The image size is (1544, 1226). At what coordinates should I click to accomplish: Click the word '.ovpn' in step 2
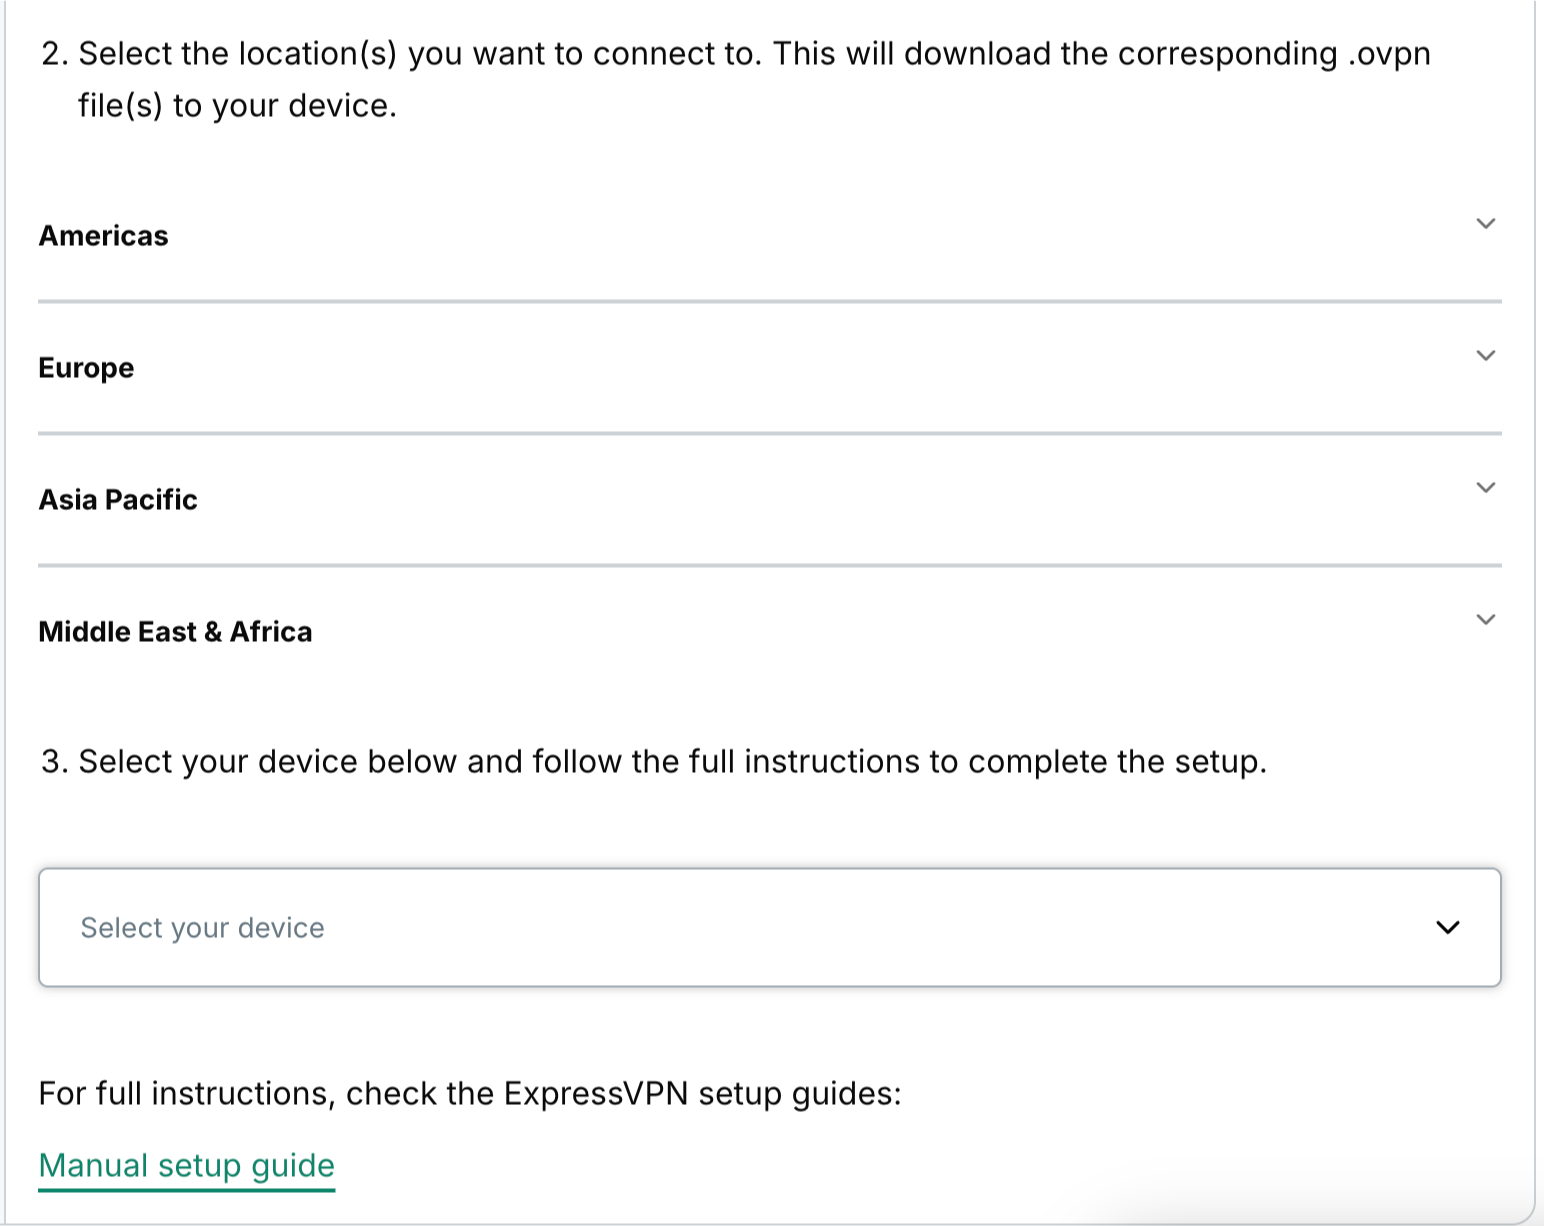pos(1389,54)
